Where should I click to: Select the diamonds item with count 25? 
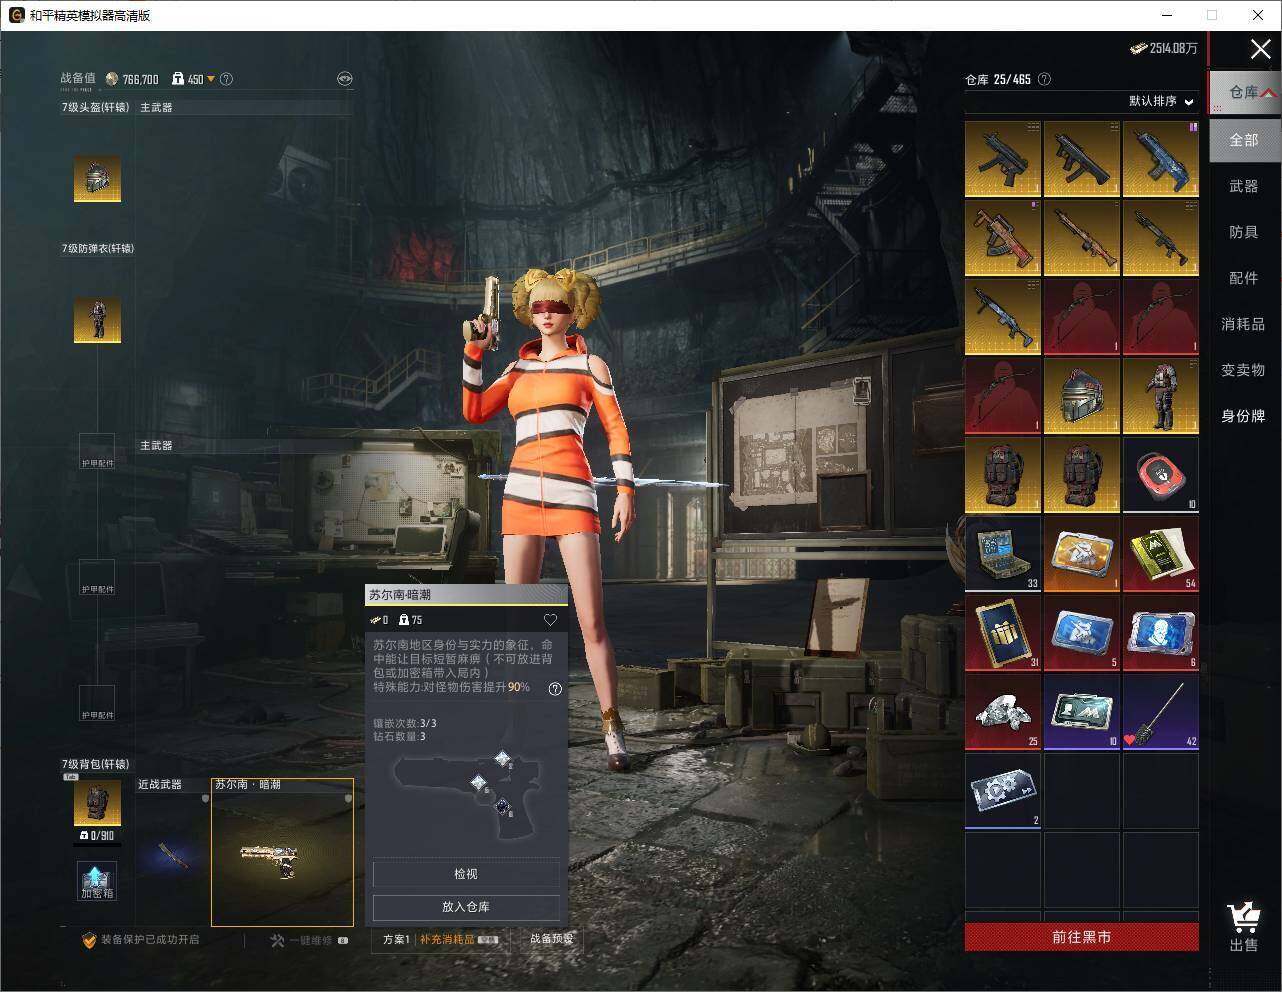tap(1003, 711)
